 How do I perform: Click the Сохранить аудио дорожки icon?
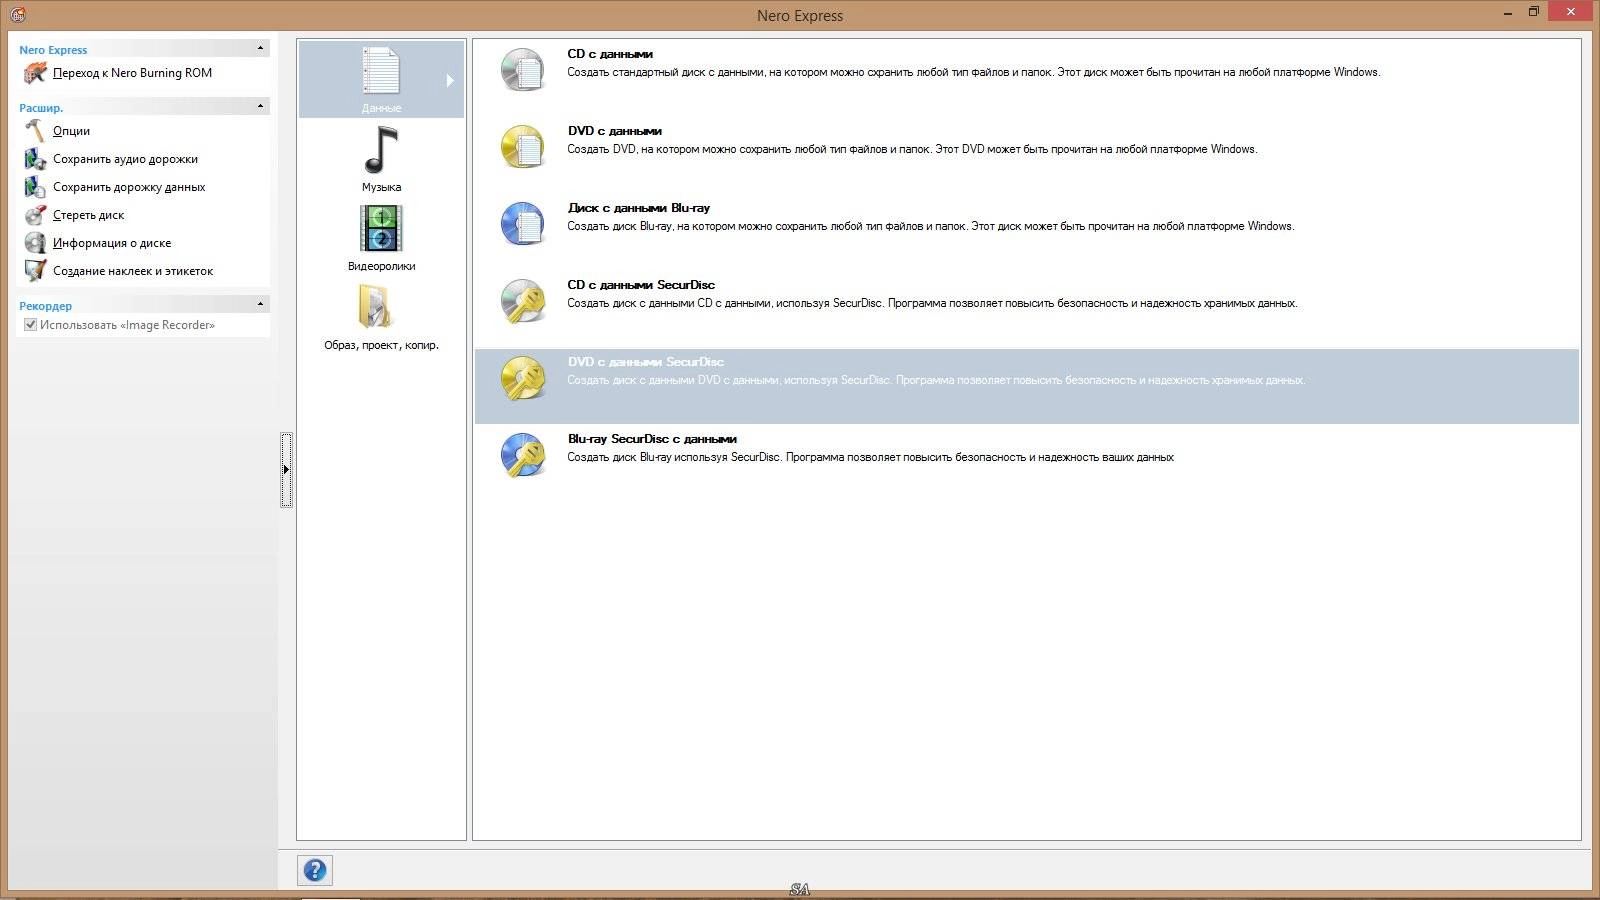[35, 159]
